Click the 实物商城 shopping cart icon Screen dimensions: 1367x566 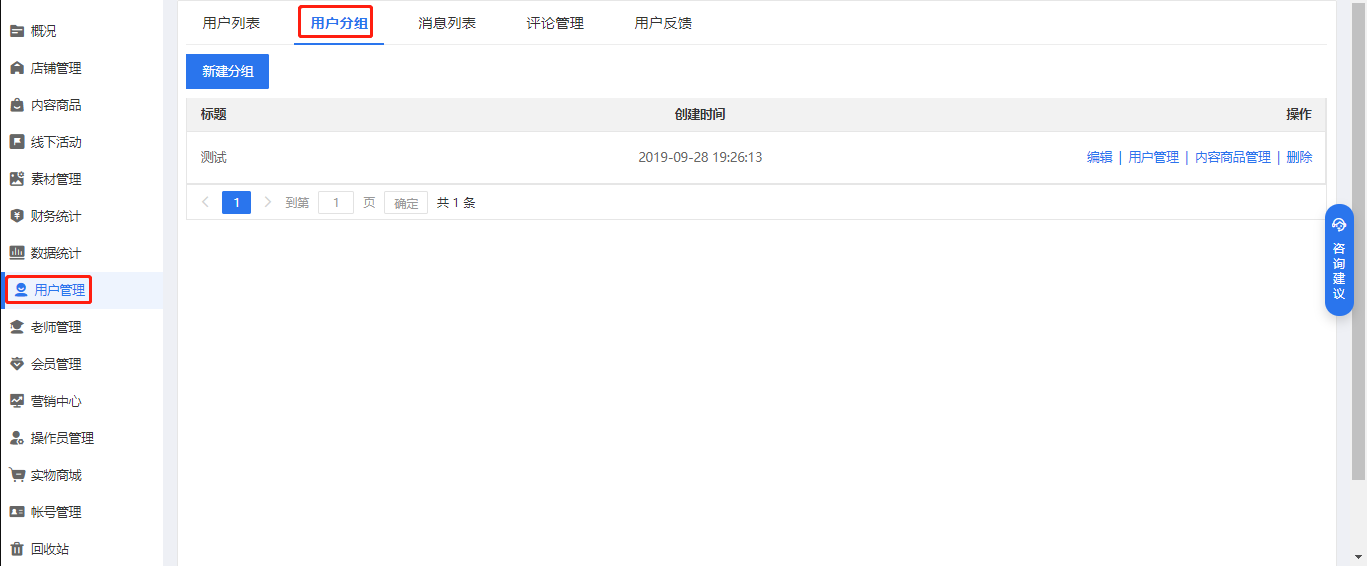[x=17, y=475]
